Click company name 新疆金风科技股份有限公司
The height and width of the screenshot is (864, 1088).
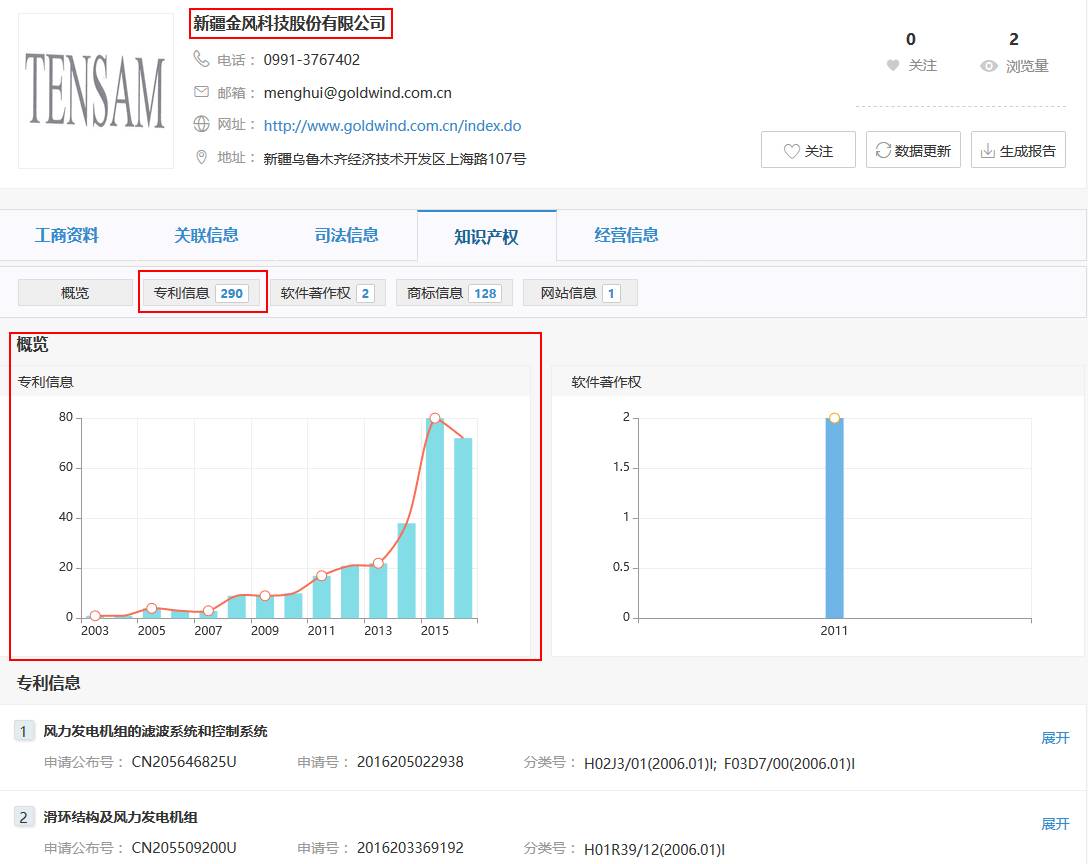coord(289,24)
